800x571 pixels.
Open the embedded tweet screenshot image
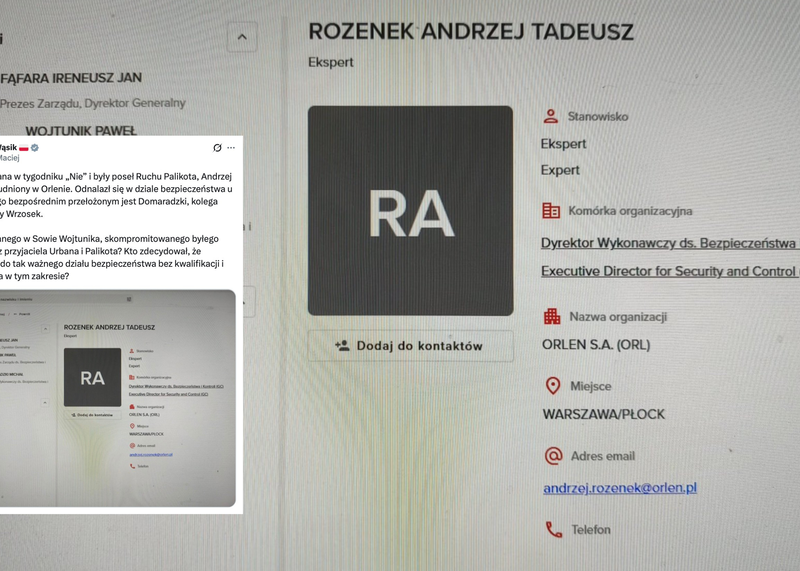117,398
